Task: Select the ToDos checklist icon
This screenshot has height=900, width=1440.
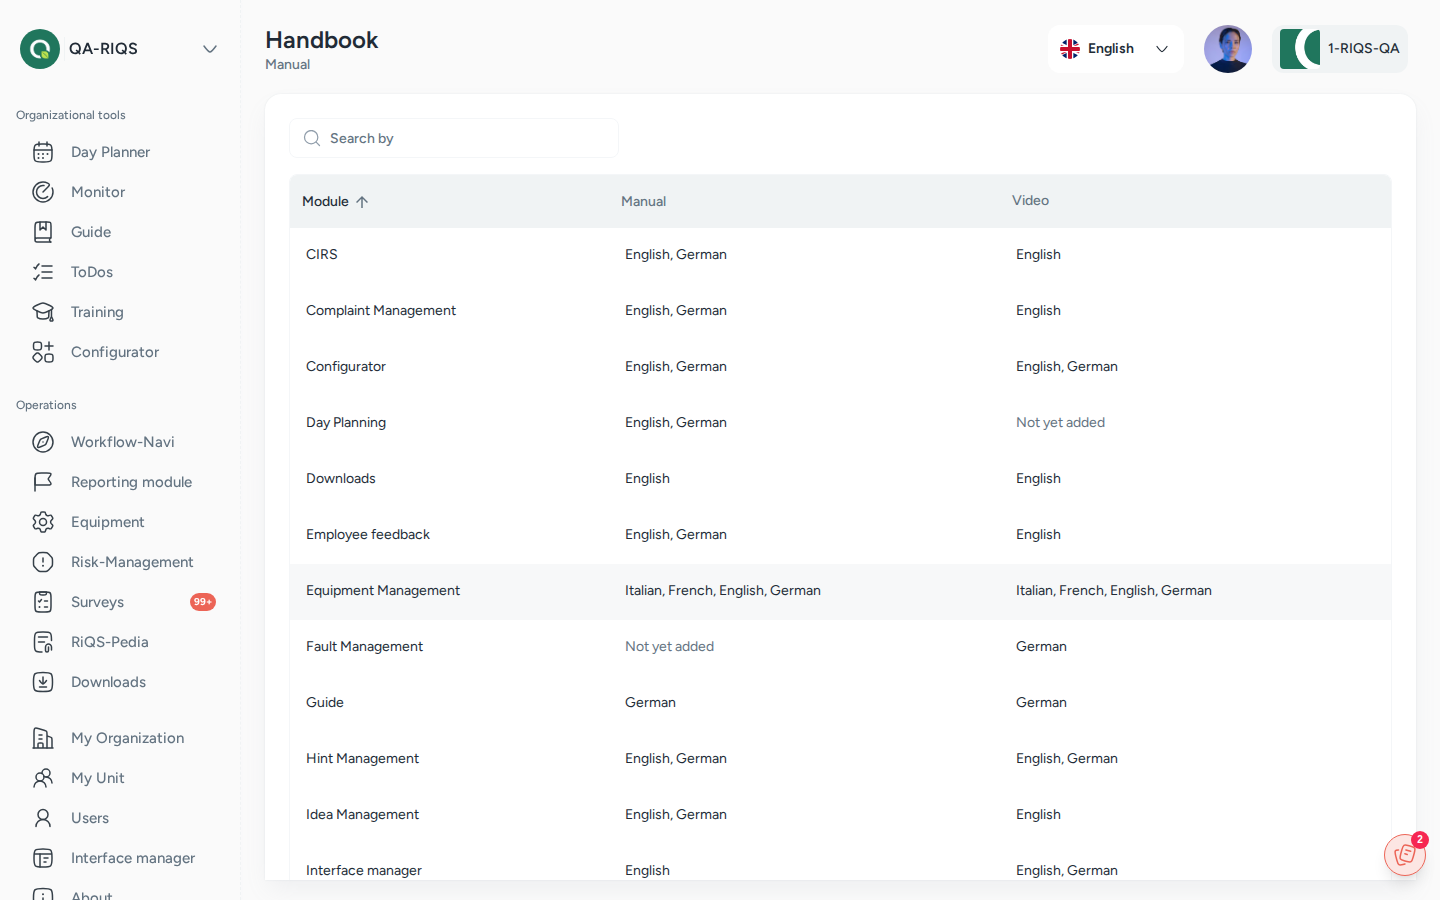Action: click(43, 272)
